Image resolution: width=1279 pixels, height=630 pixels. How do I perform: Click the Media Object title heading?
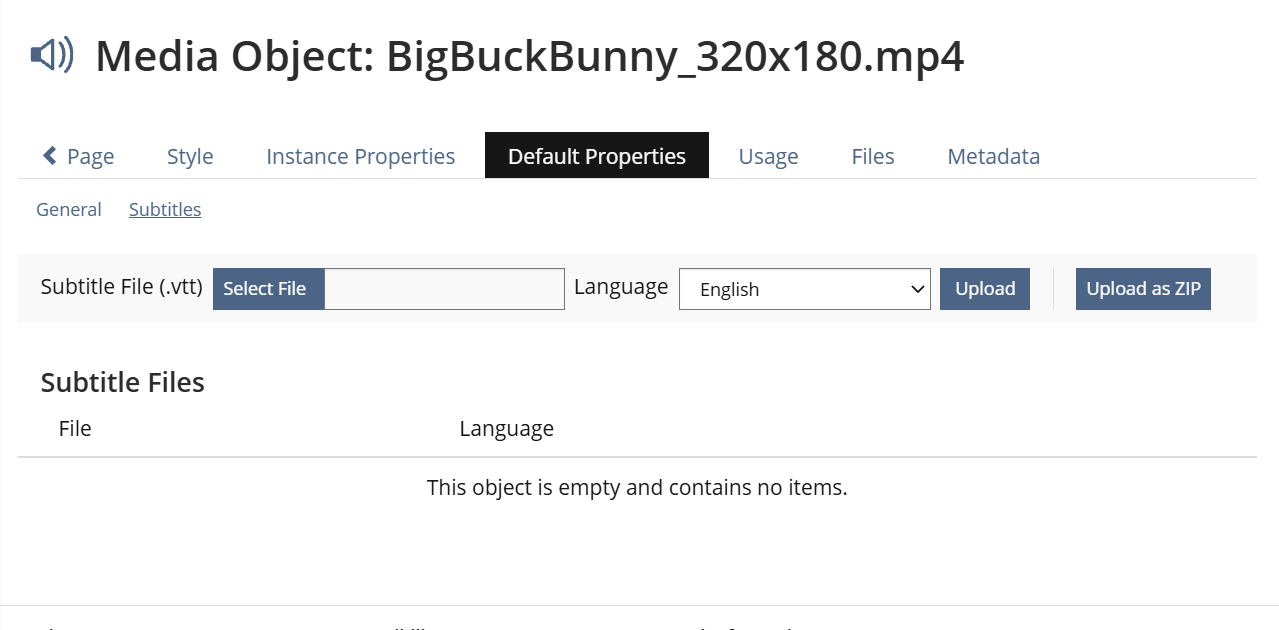click(530, 56)
